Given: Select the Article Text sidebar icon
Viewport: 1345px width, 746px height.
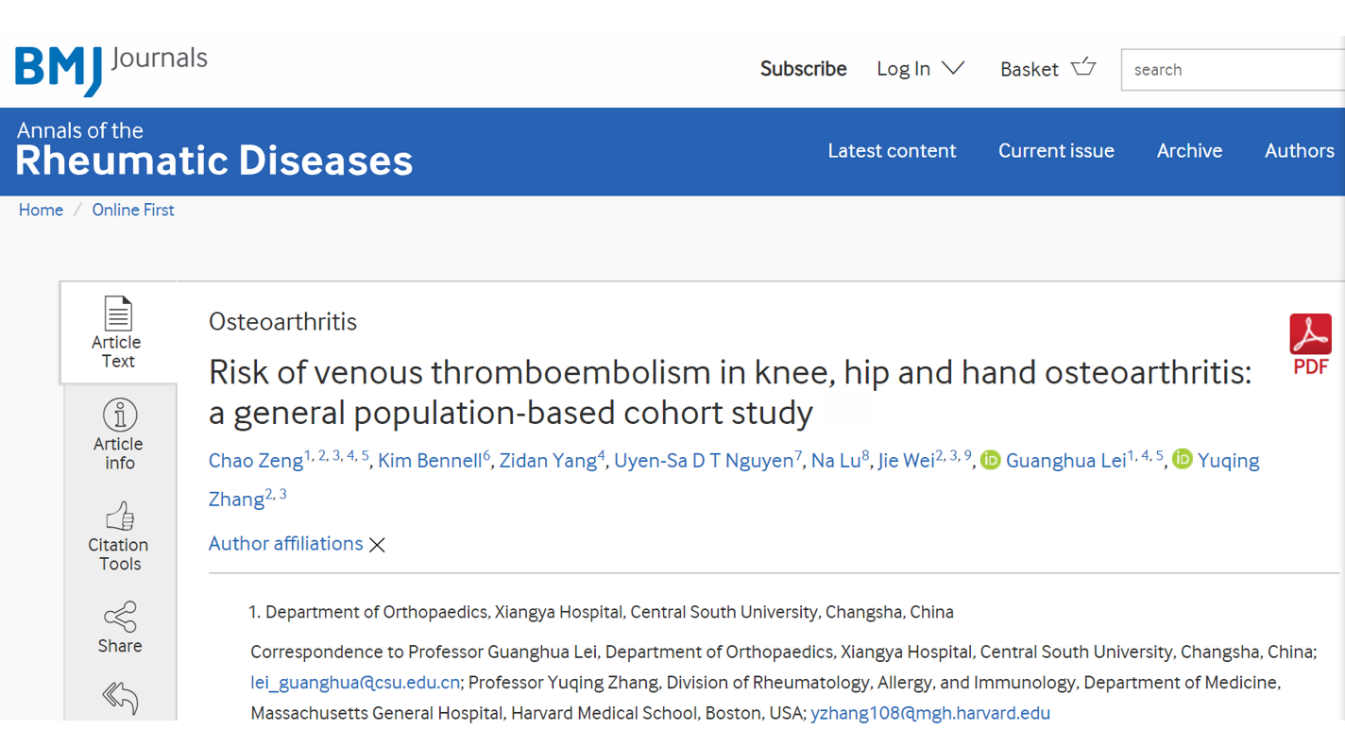Looking at the screenshot, I should pyautogui.click(x=118, y=313).
